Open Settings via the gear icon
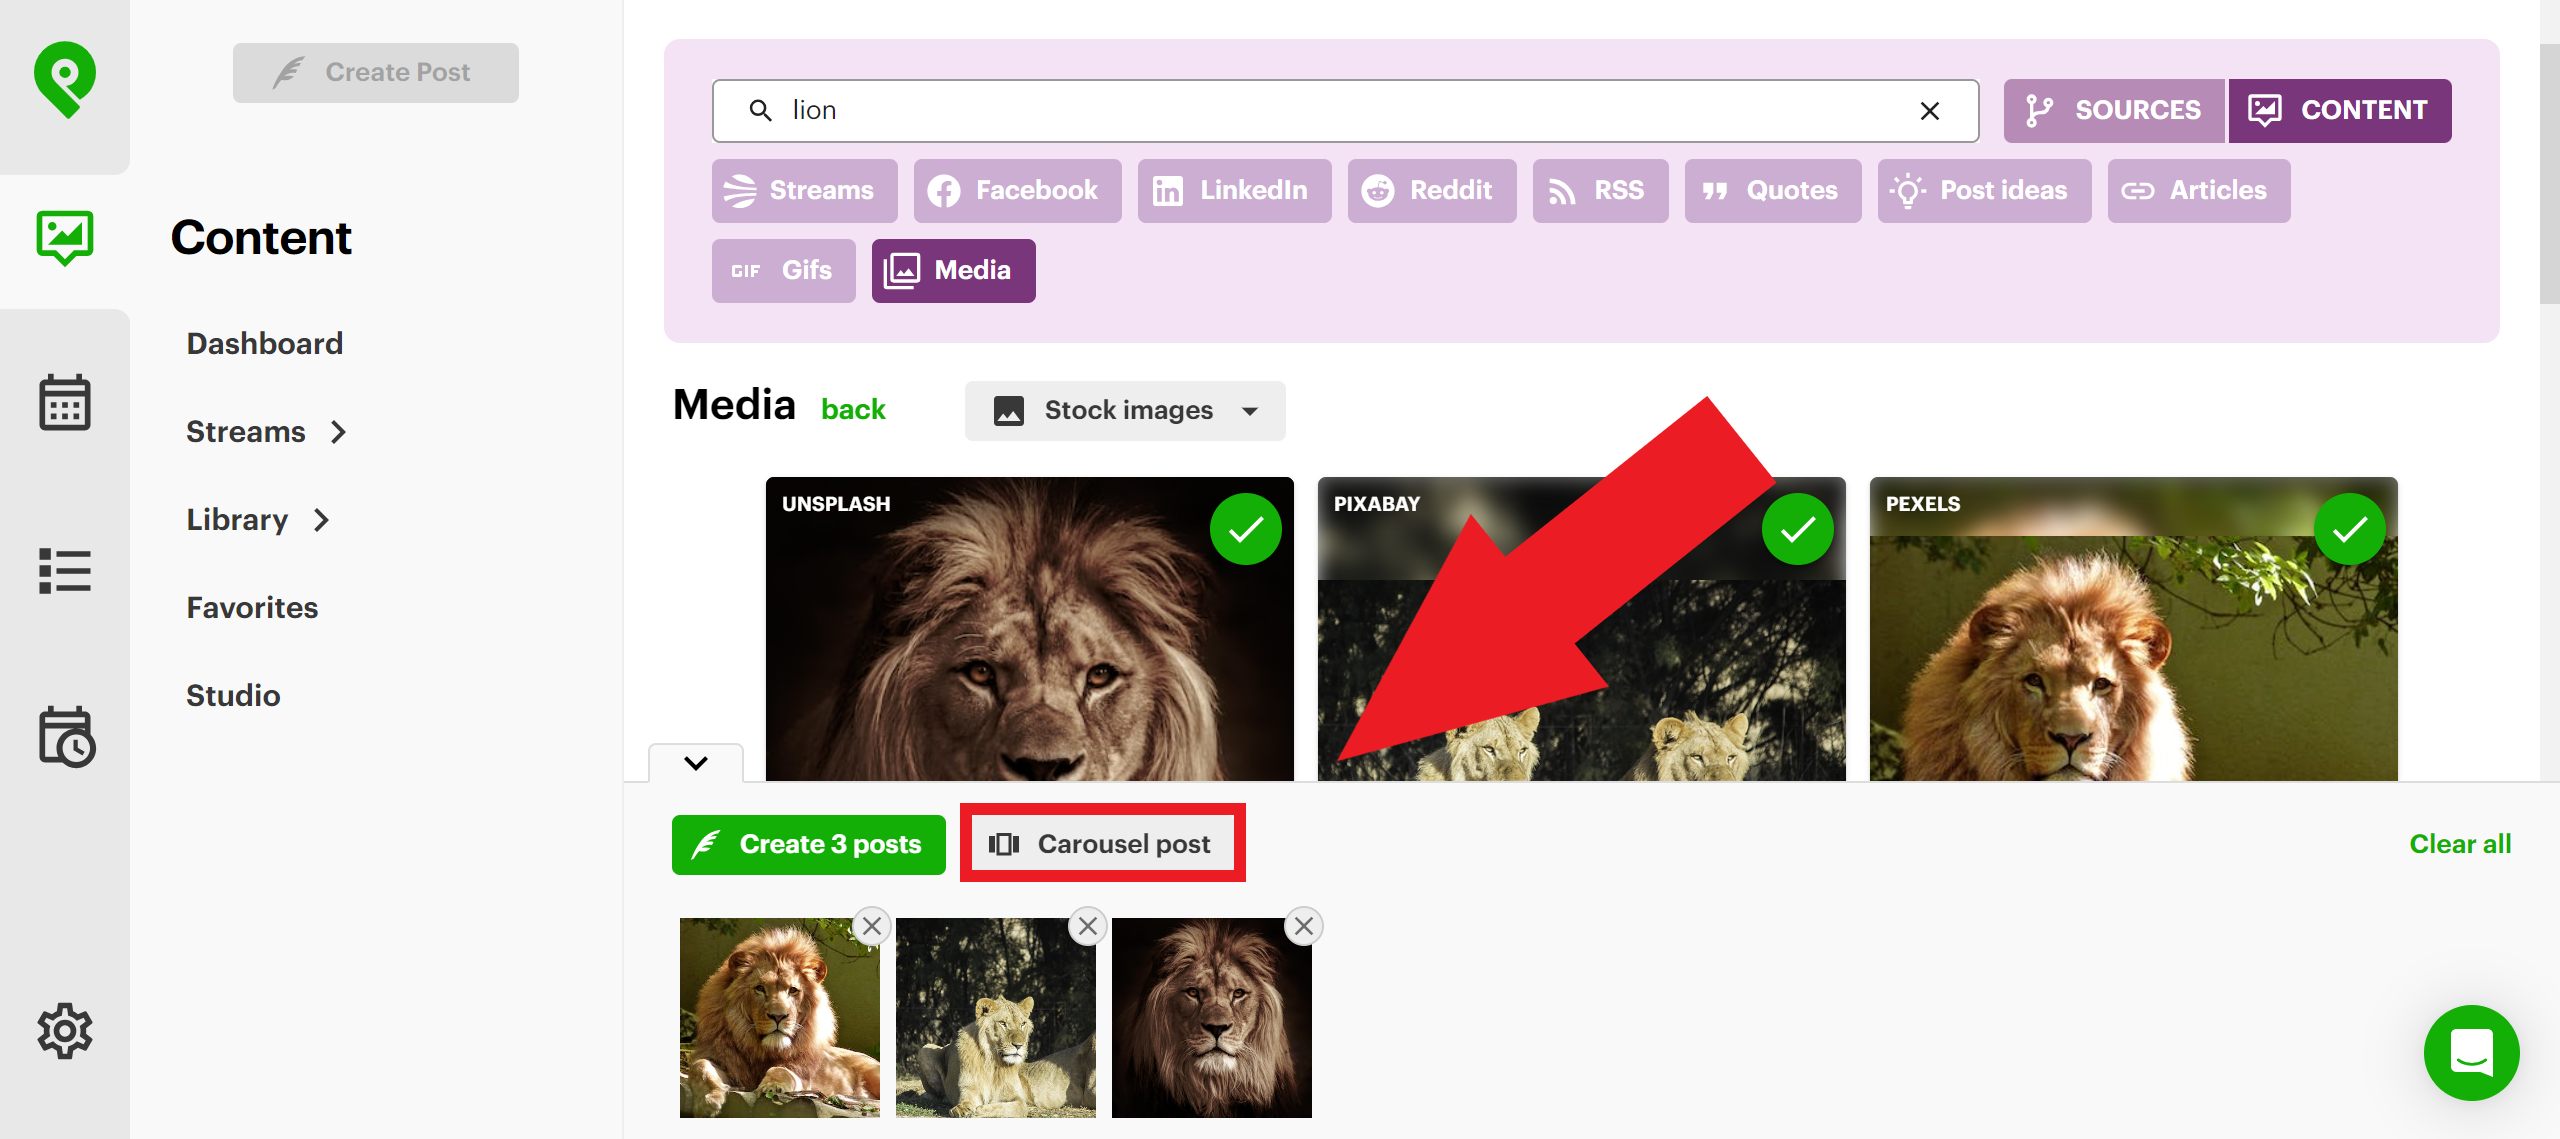2560x1139 pixels. point(63,1030)
